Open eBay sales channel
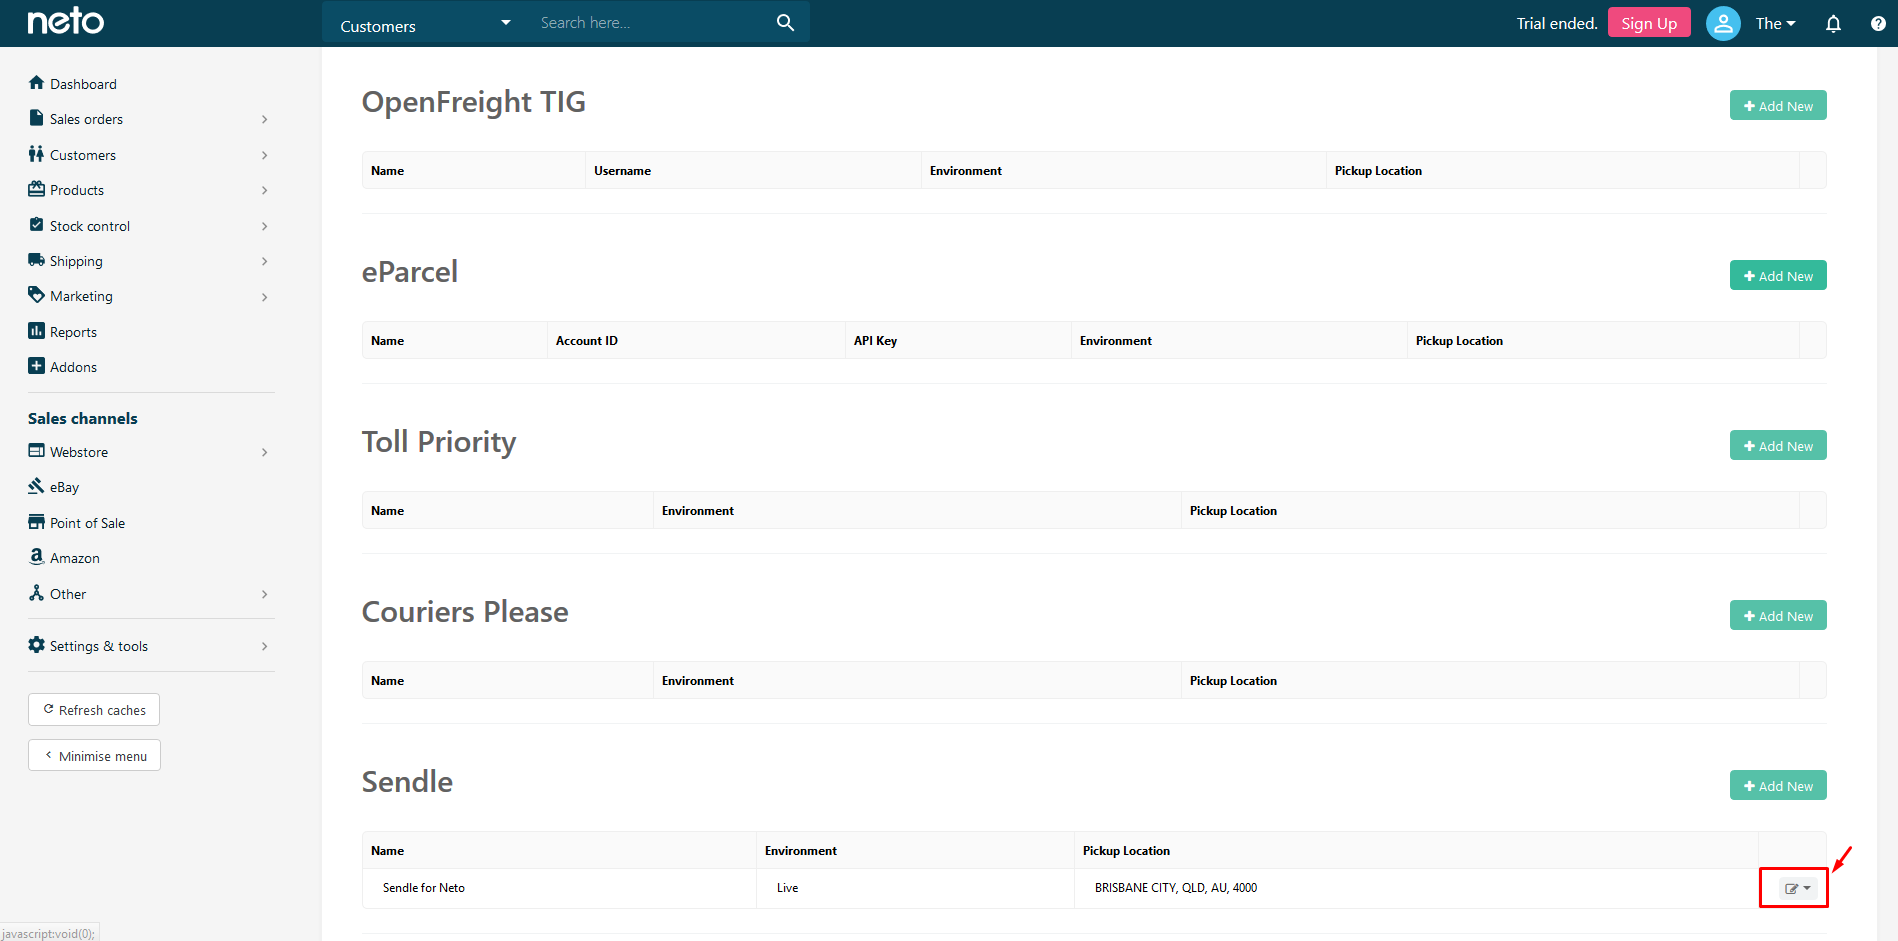 point(64,487)
